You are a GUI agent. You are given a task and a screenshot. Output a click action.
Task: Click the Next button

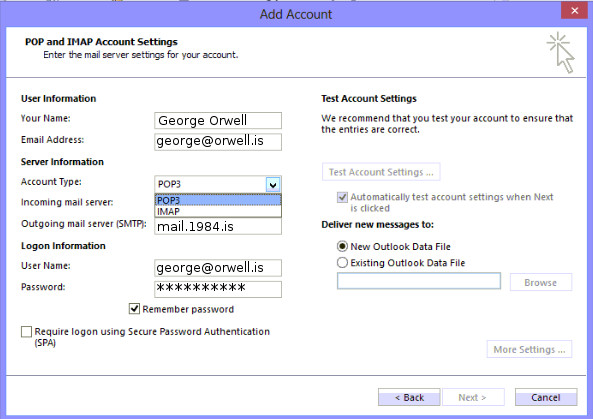pos(473,397)
